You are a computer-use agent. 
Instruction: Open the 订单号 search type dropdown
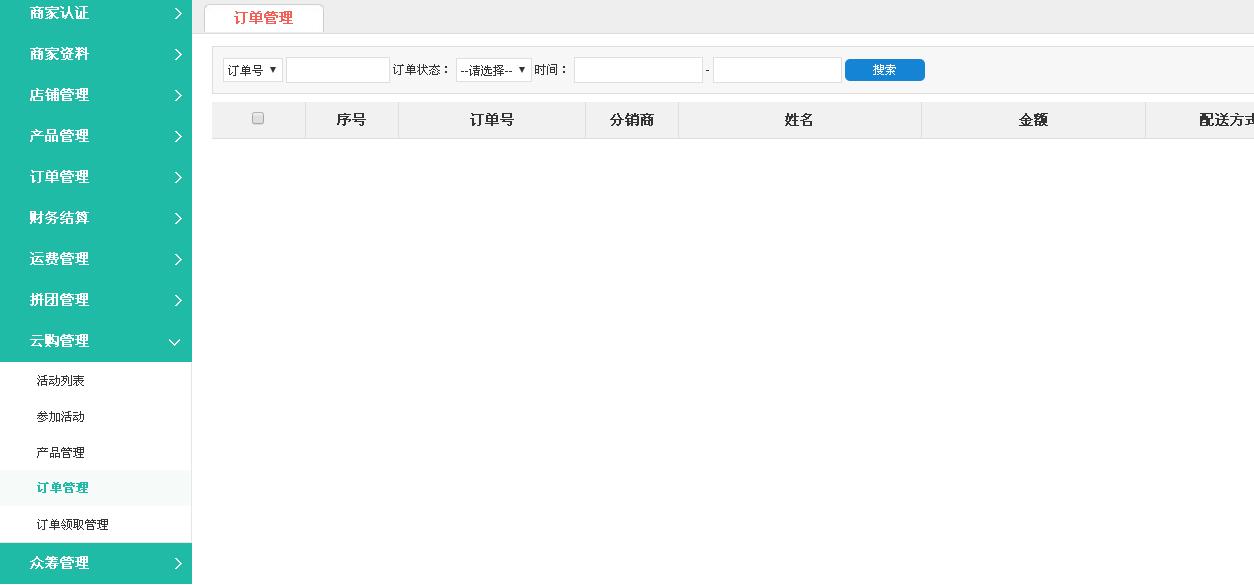point(253,70)
